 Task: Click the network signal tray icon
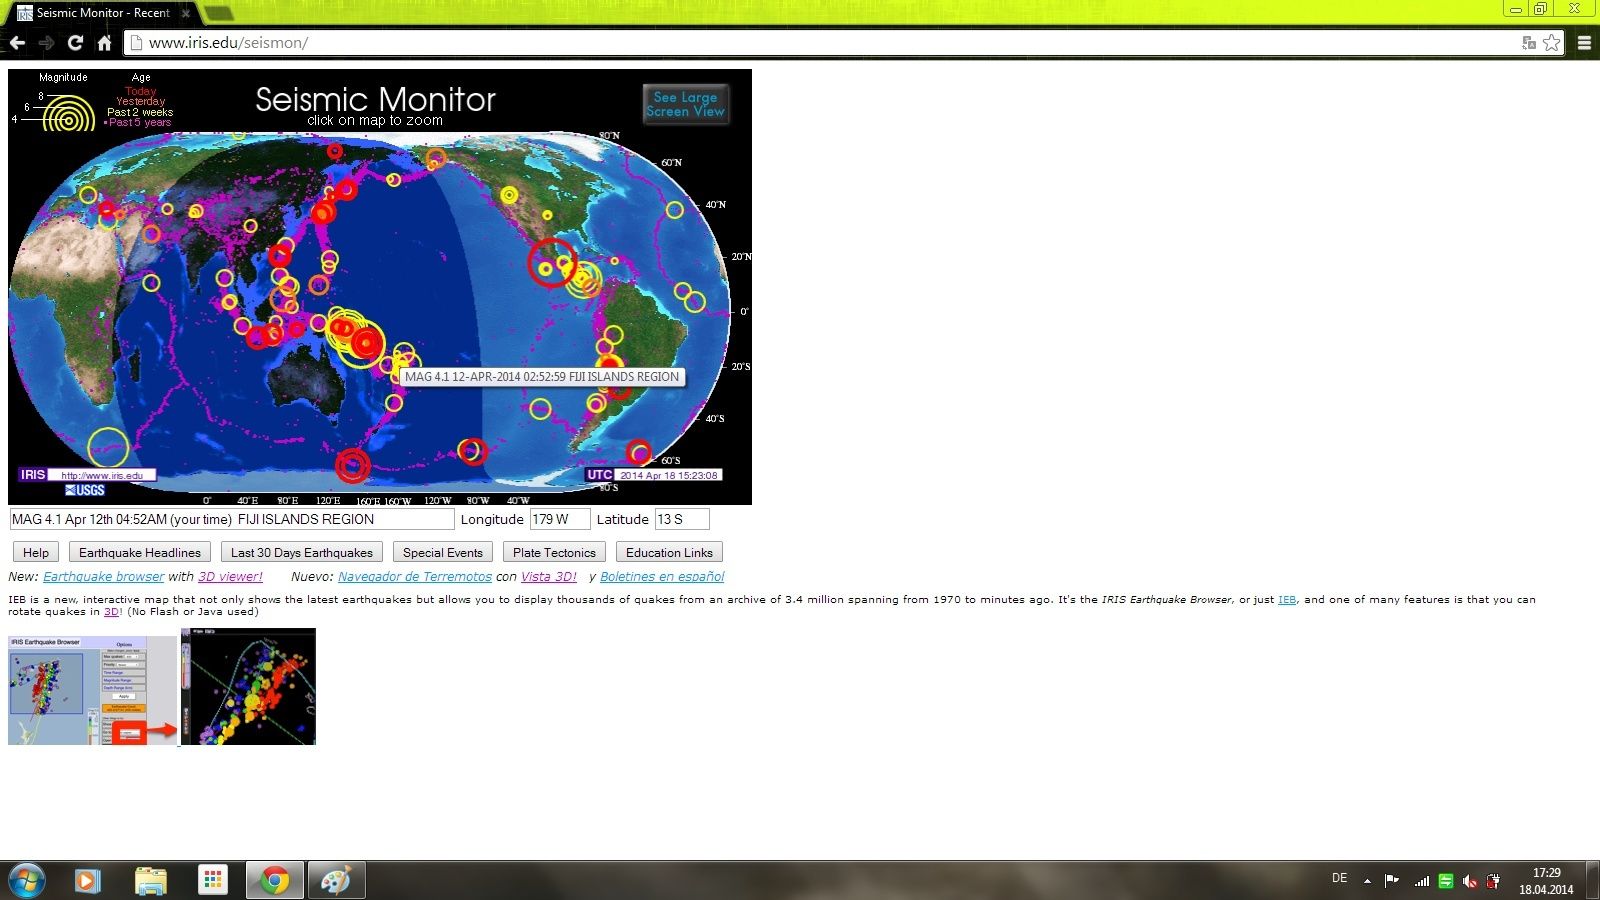(x=1421, y=881)
